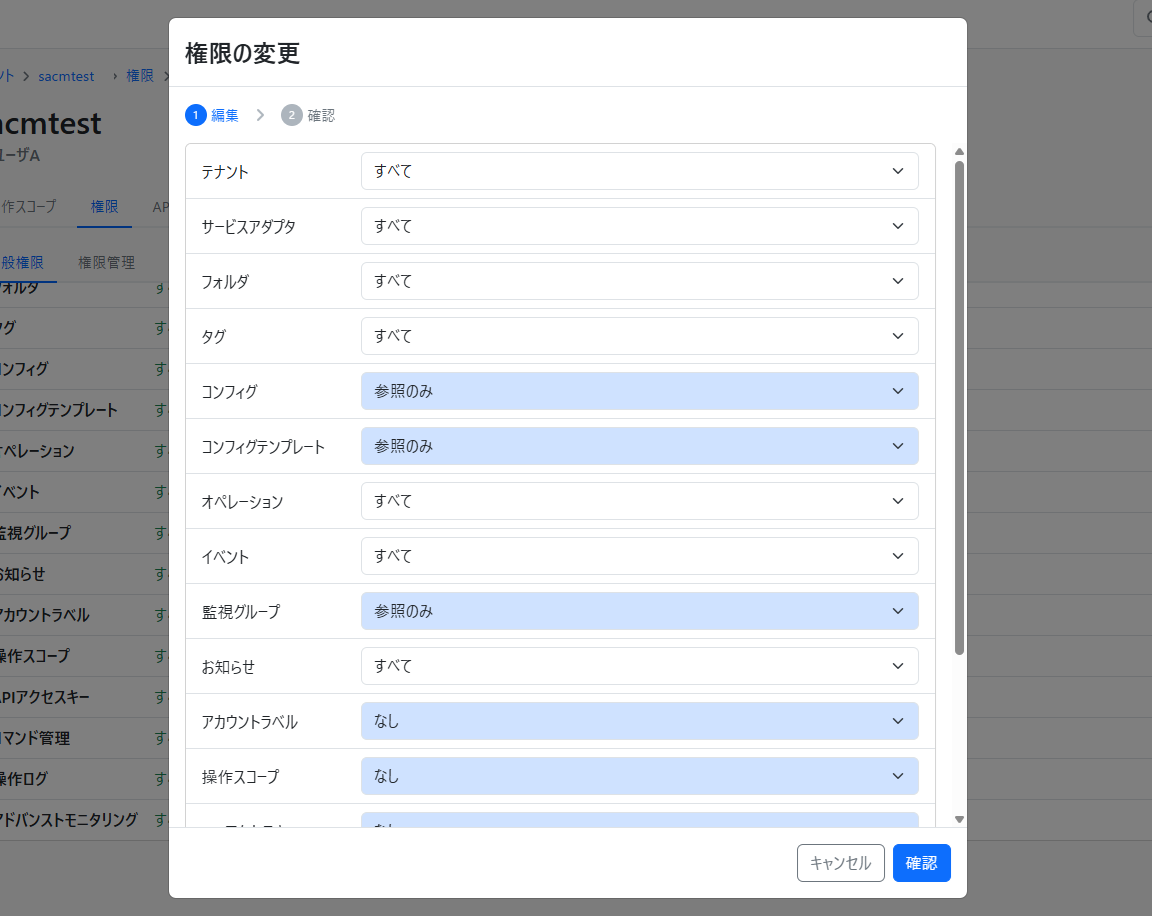Image resolution: width=1152 pixels, height=916 pixels.
Task: Click the タグ dropdown chevron icon
Action: [897, 336]
